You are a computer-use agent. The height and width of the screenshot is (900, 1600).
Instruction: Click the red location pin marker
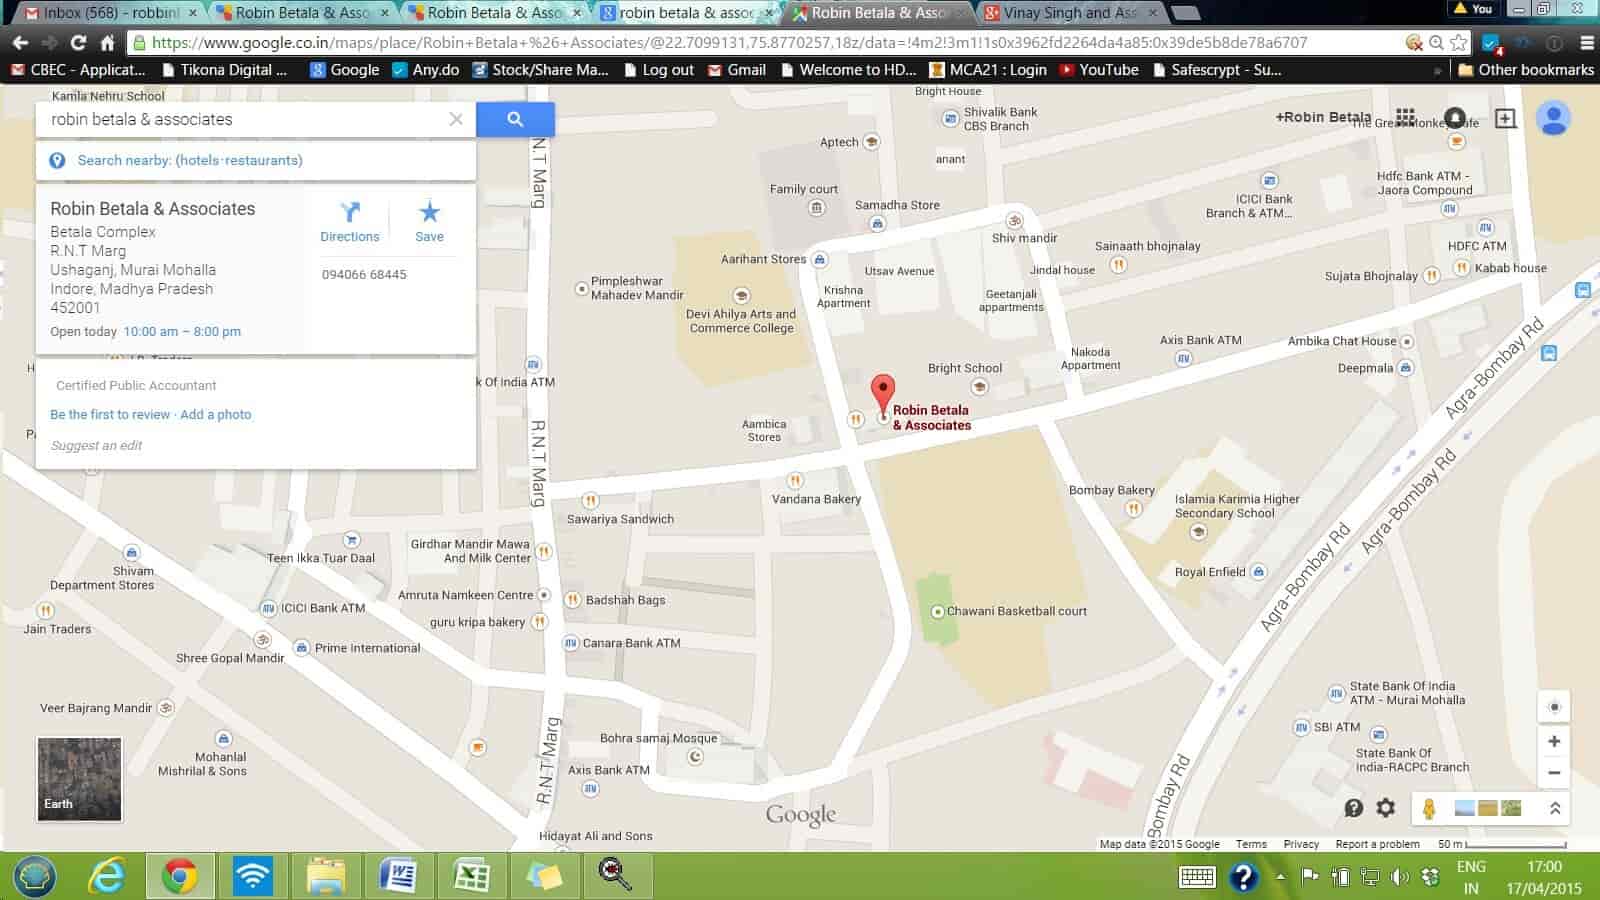tap(882, 396)
